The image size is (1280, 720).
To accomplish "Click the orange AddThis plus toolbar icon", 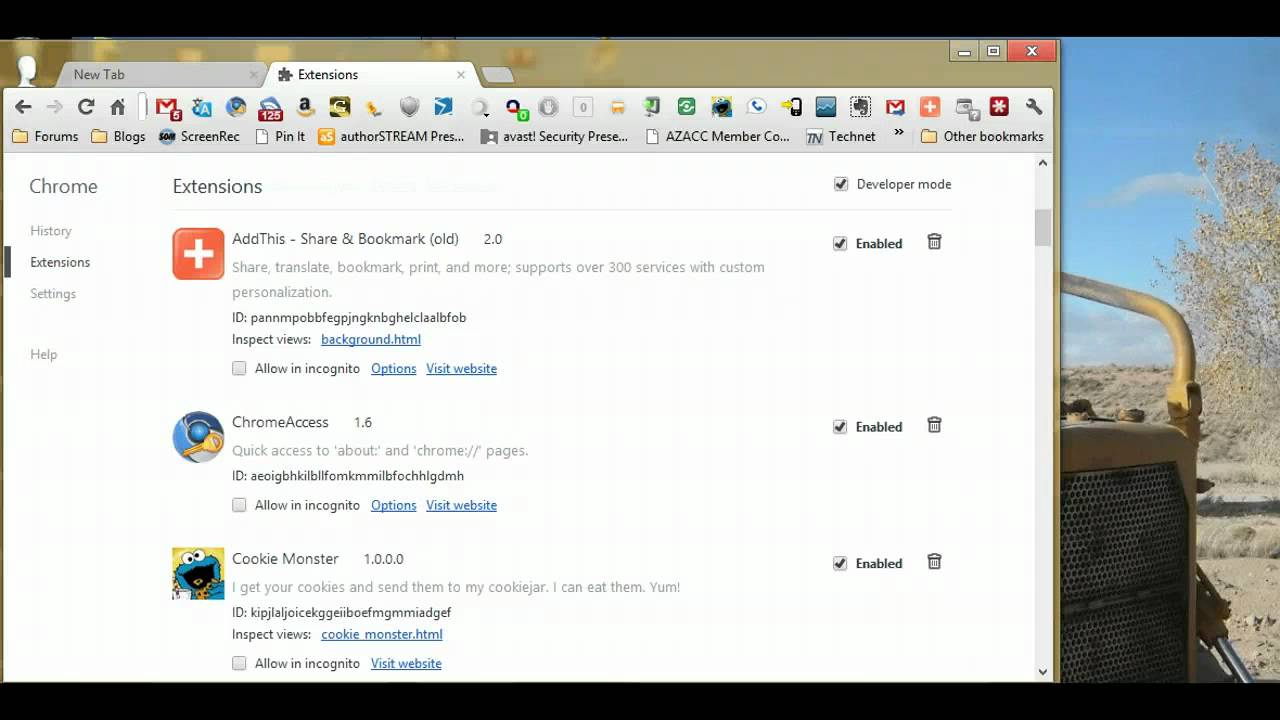I will click(x=930, y=107).
